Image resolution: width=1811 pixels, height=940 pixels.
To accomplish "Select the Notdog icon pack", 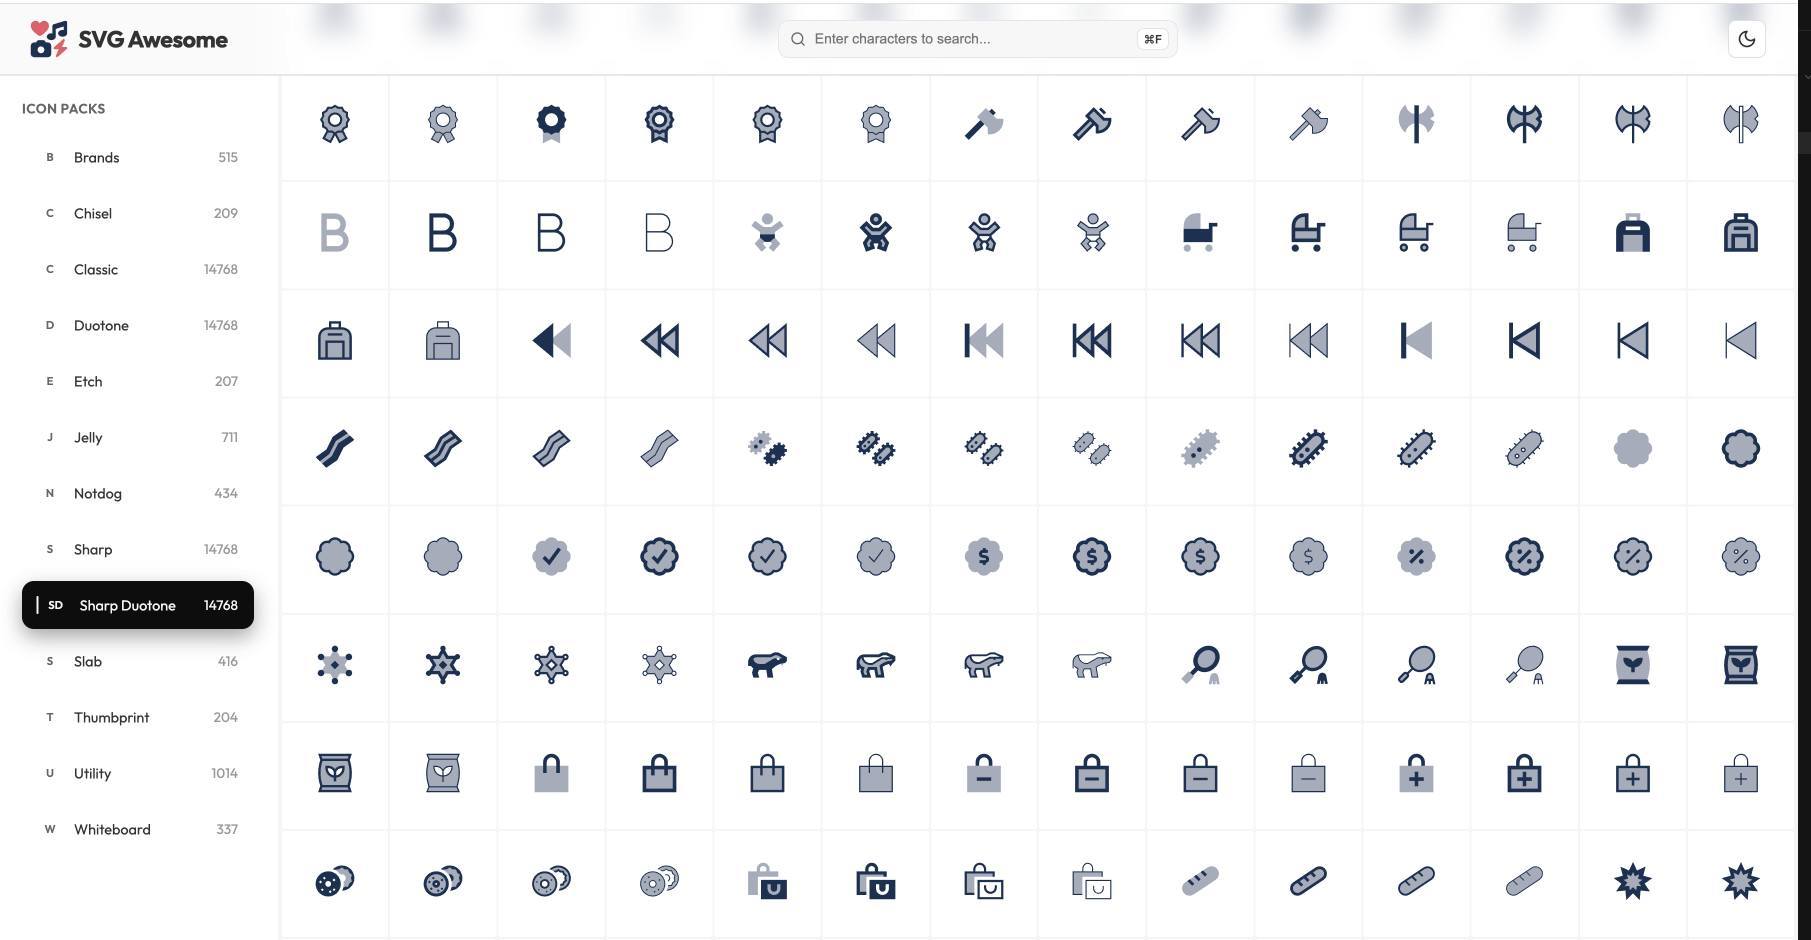I will [x=138, y=493].
